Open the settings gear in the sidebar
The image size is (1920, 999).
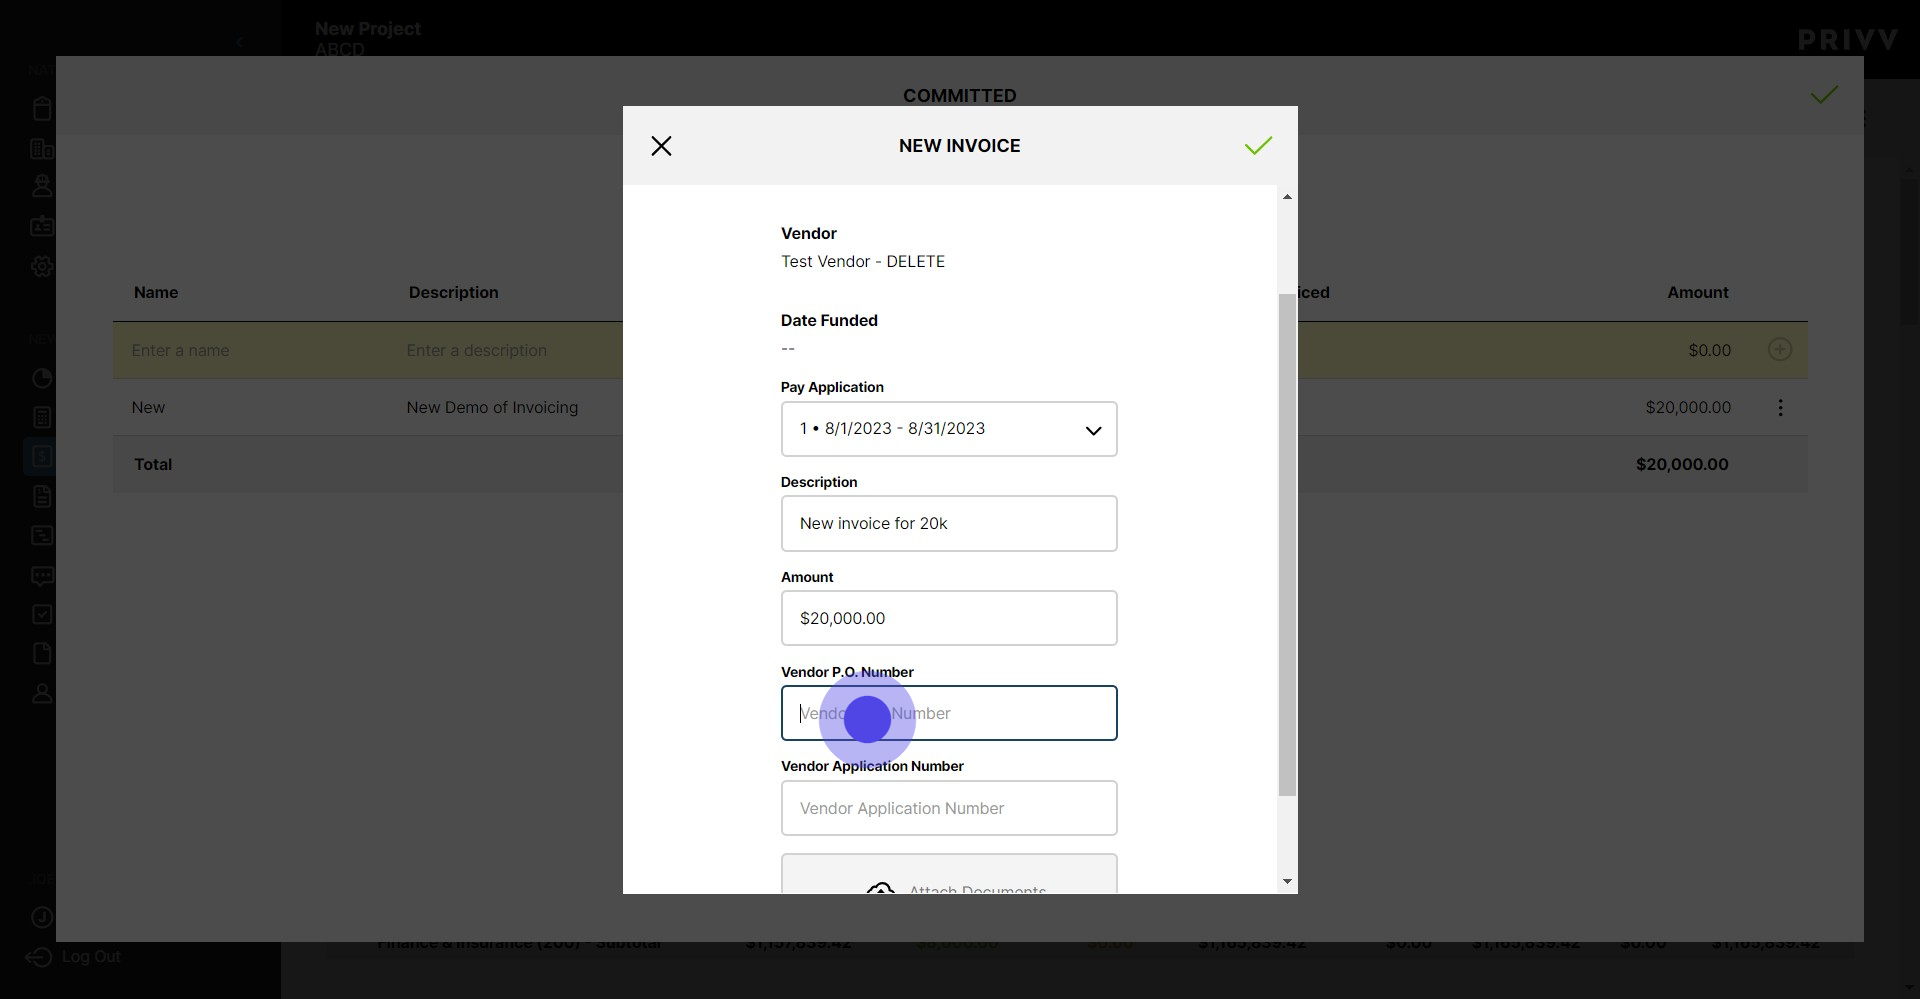42,267
